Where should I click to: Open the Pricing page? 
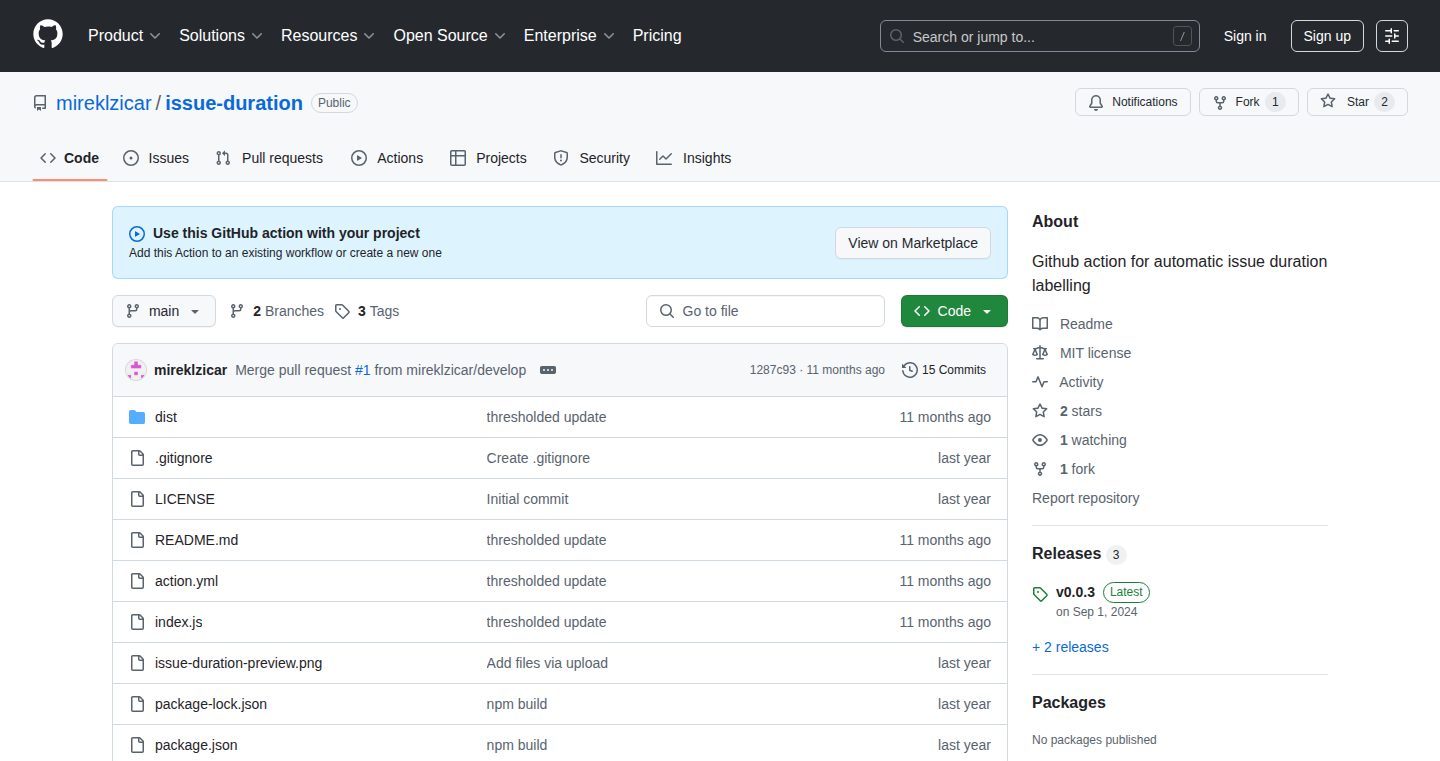(657, 36)
